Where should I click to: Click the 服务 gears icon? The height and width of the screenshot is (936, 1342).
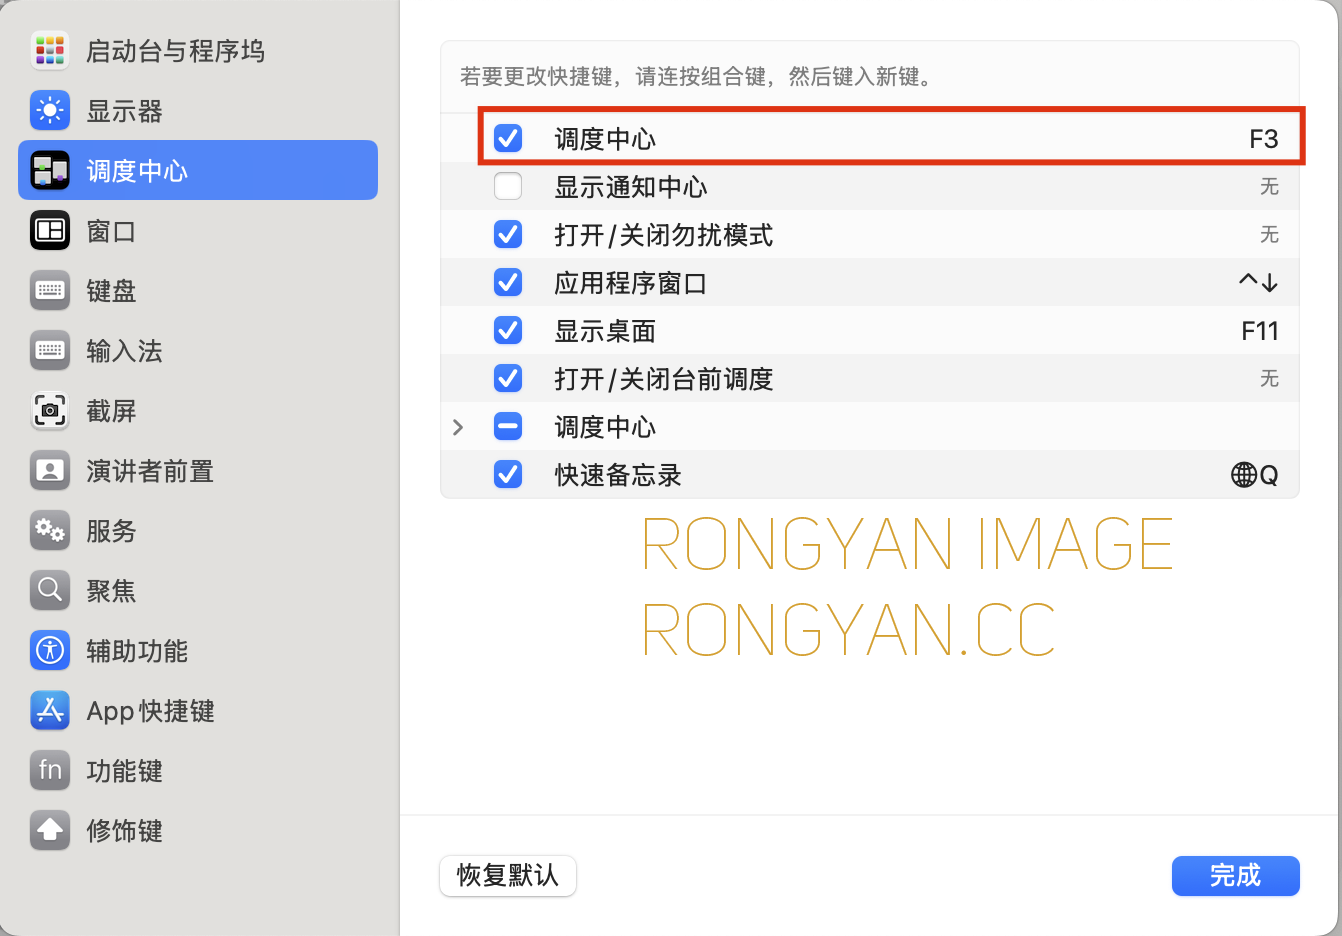[50, 530]
